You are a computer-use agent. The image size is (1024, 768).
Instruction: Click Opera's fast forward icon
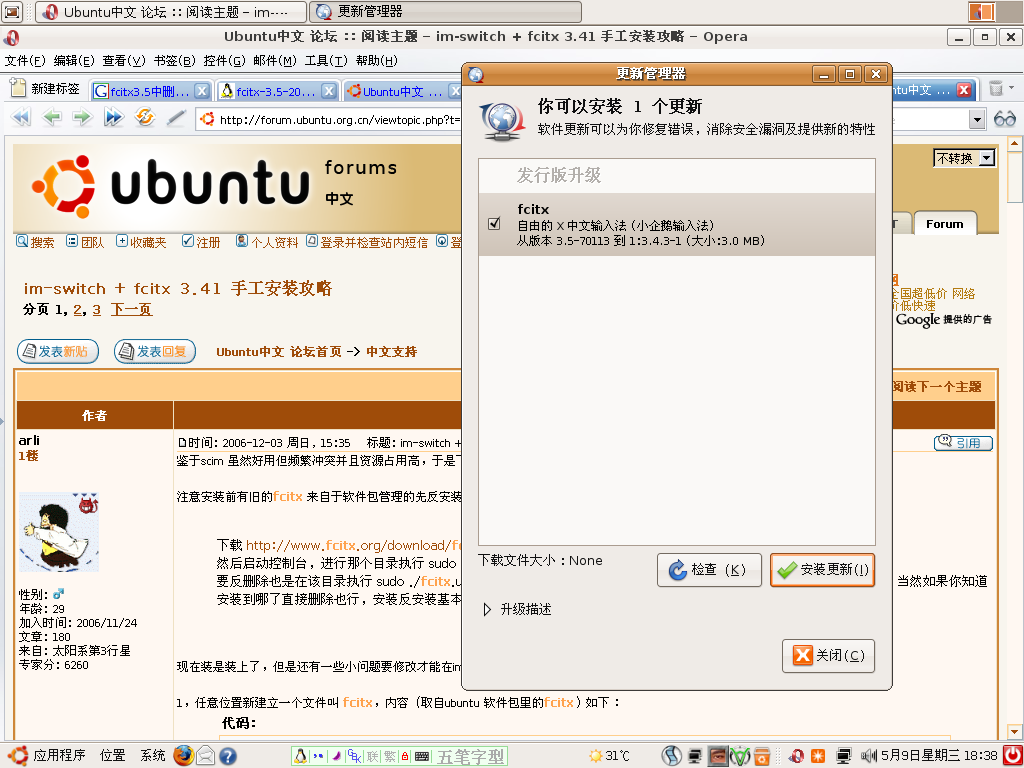pyautogui.click(x=114, y=118)
